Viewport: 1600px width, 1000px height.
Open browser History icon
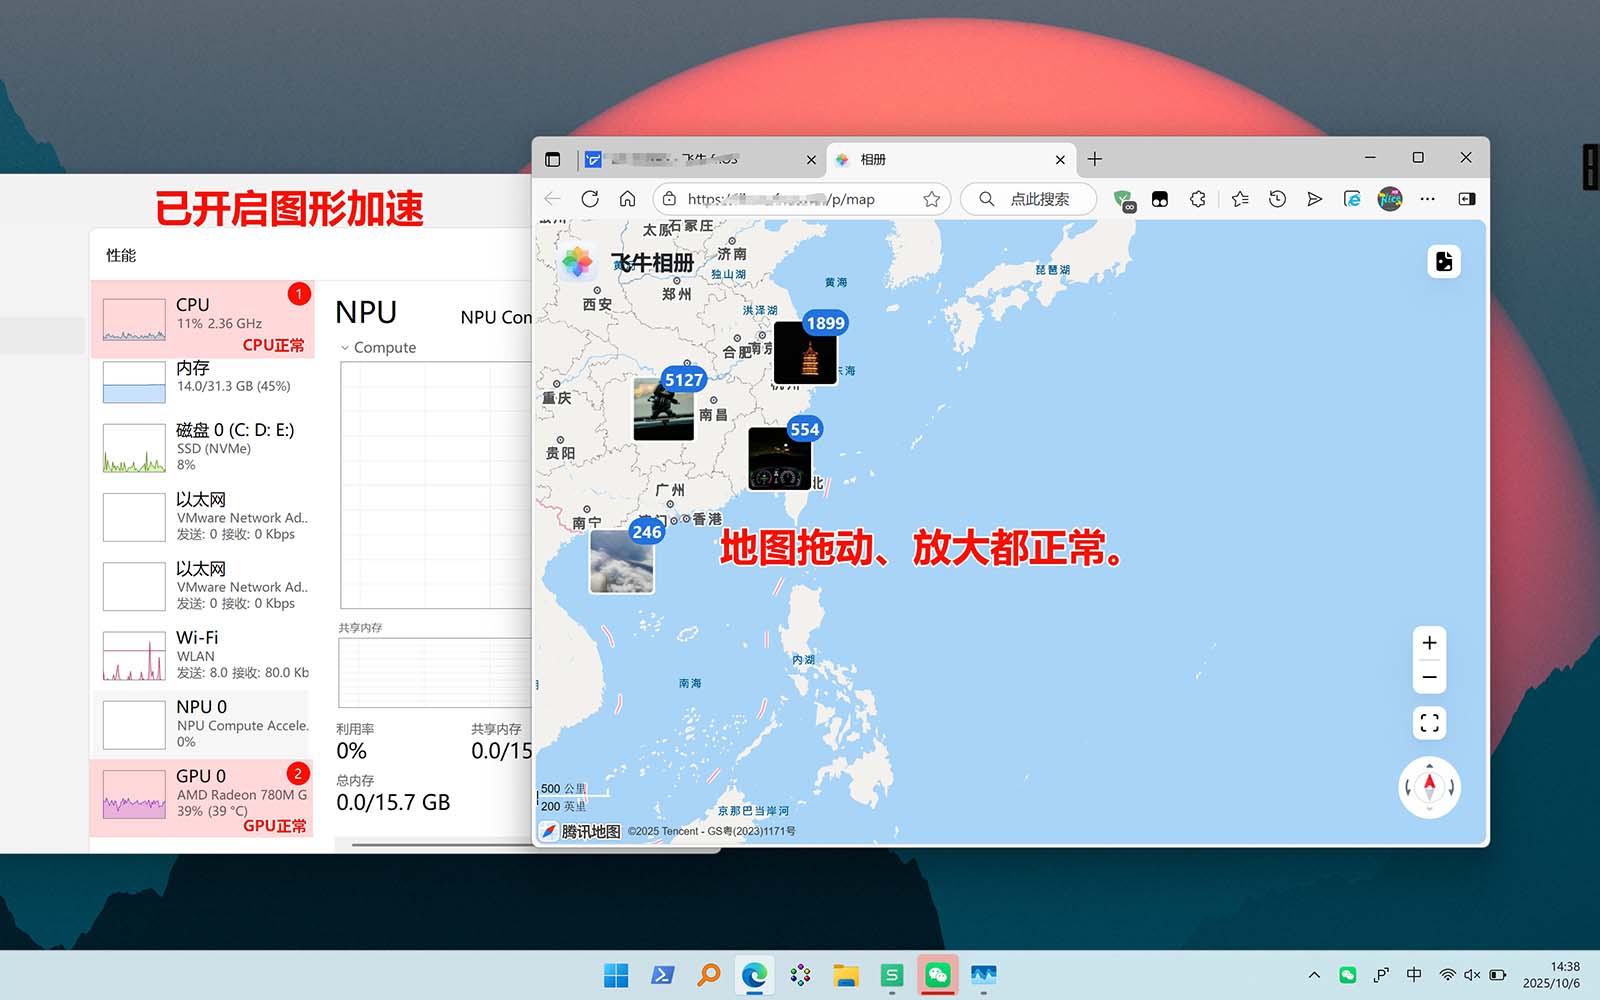[1277, 199]
